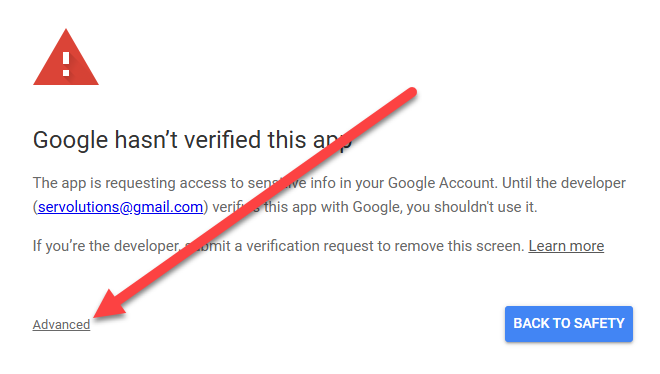The image size is (660, 374).
Task: Click the "Google hasn't verified this app" heading
Action: [x=192, y=140]
